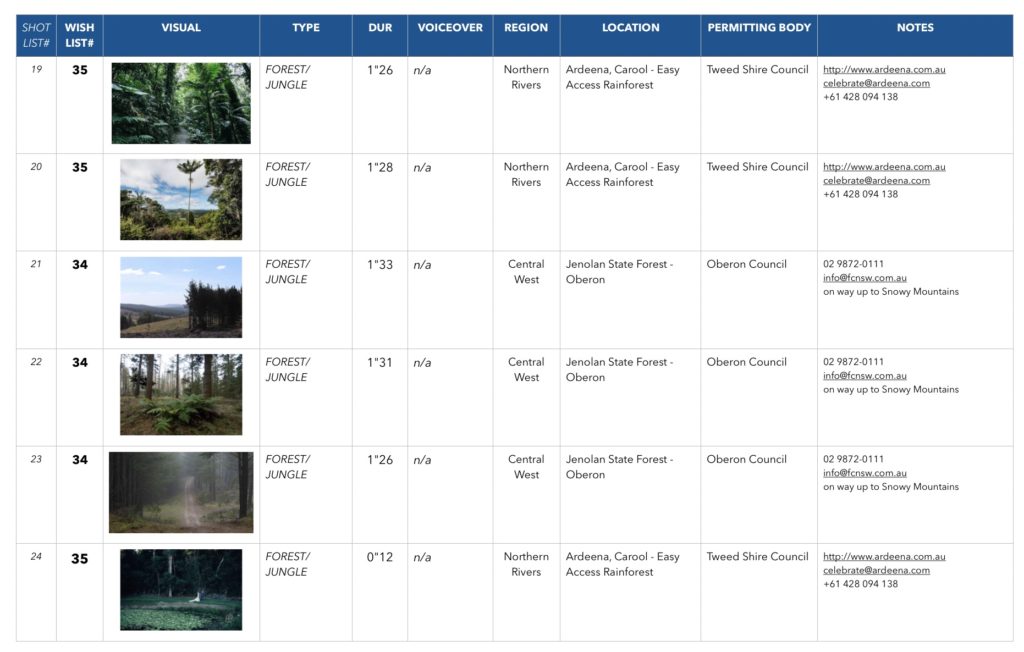The width and height of the screenshot is (1024, 652).
Task: Click the TYPE column header
Action: (306, 35)
